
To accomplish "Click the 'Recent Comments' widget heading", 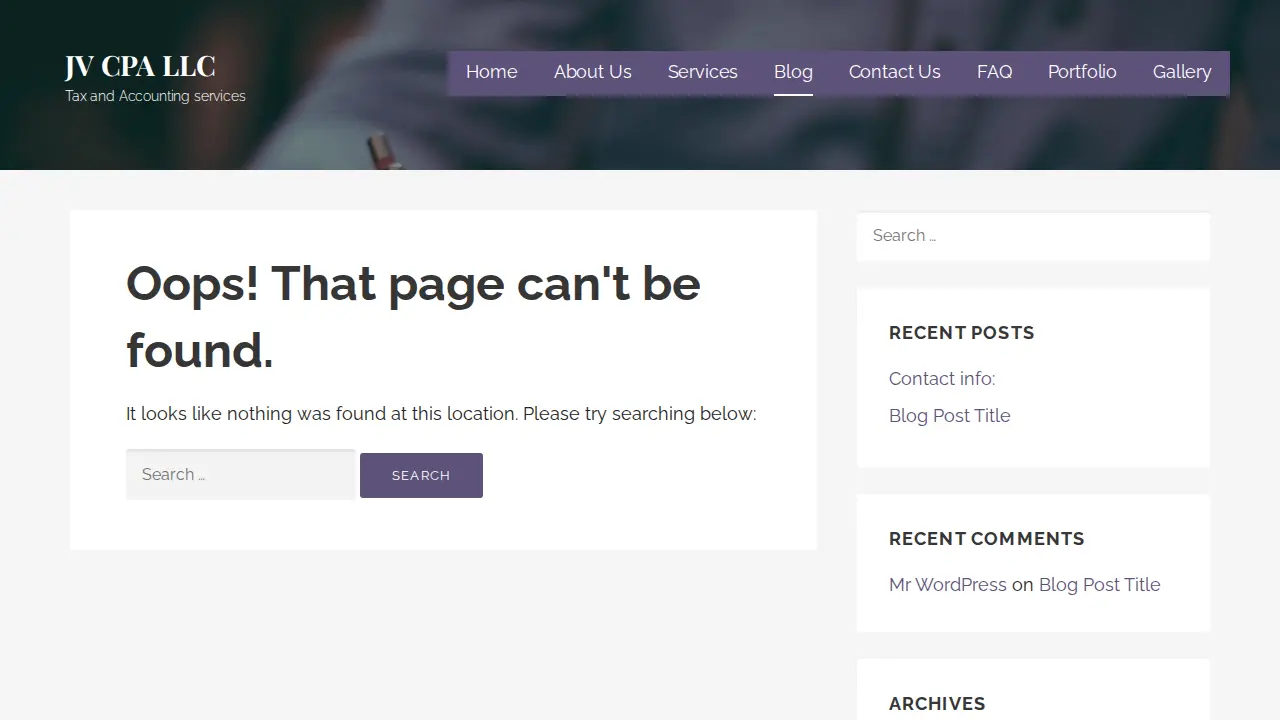I will click(986, 538).
